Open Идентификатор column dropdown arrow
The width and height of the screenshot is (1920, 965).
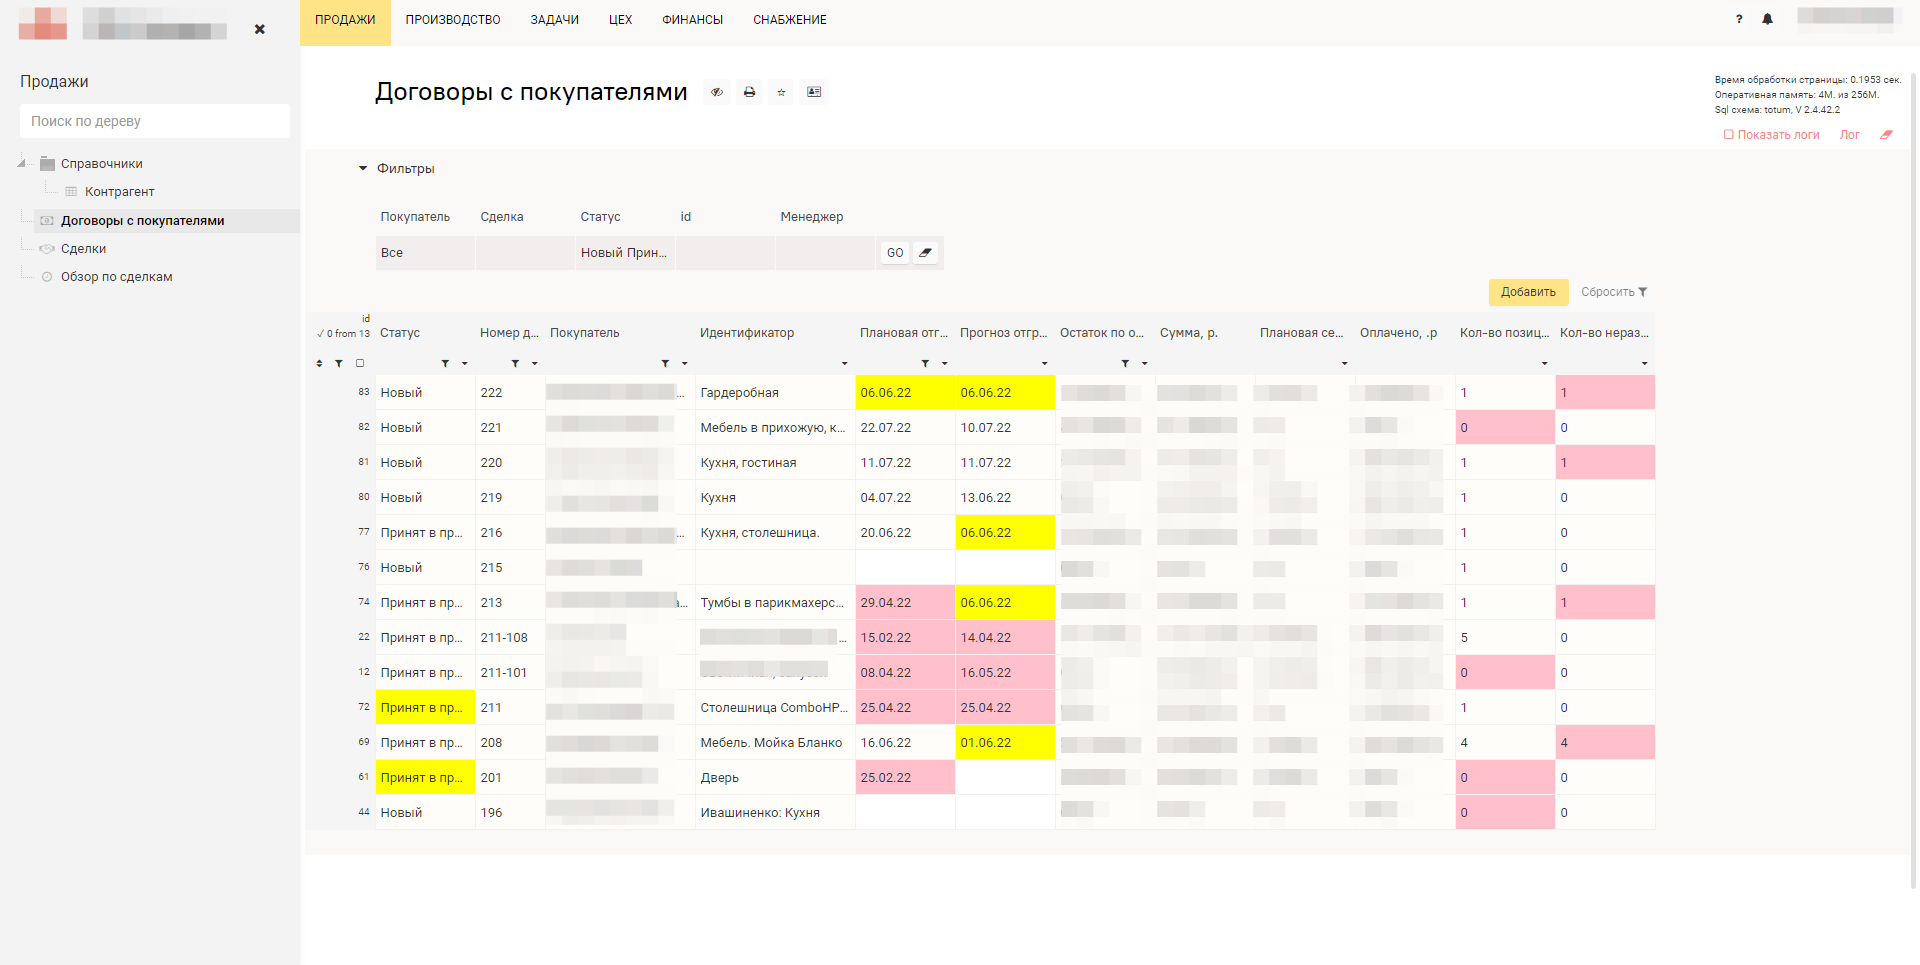point(845,364)
